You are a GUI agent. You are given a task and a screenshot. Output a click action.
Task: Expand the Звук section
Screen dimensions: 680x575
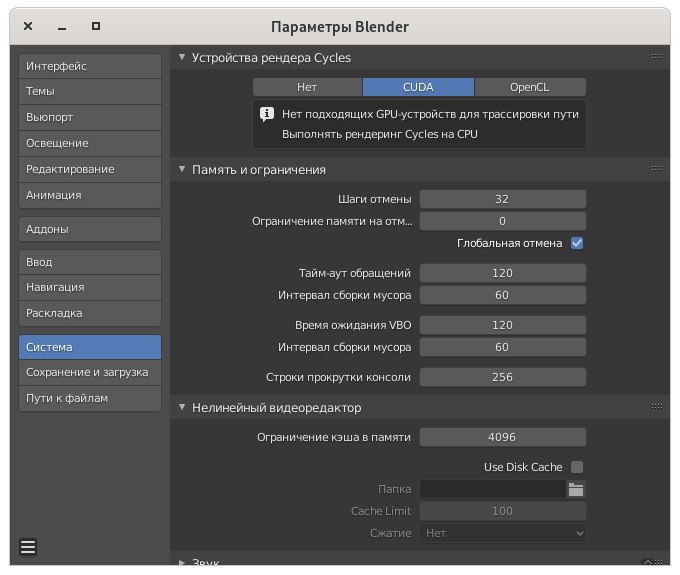coord(182,562)
